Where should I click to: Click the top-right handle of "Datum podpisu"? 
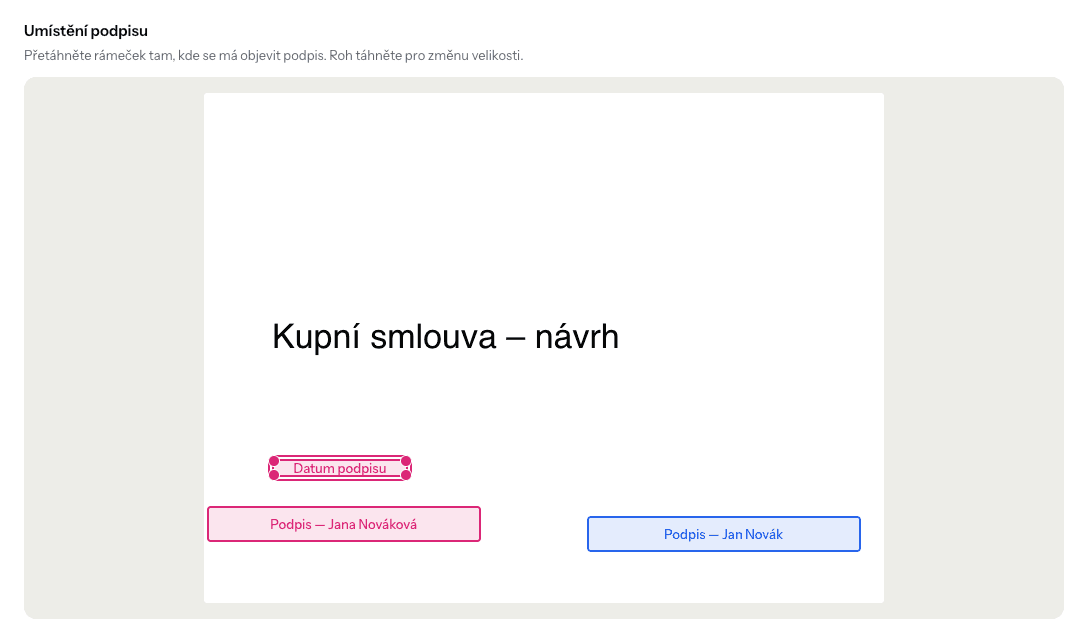pyautogui.click(x=406, y=462)
